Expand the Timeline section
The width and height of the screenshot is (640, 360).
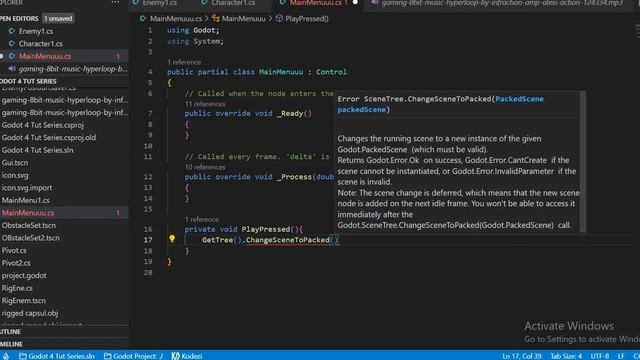pyautogui.click(x=11, y=344)
